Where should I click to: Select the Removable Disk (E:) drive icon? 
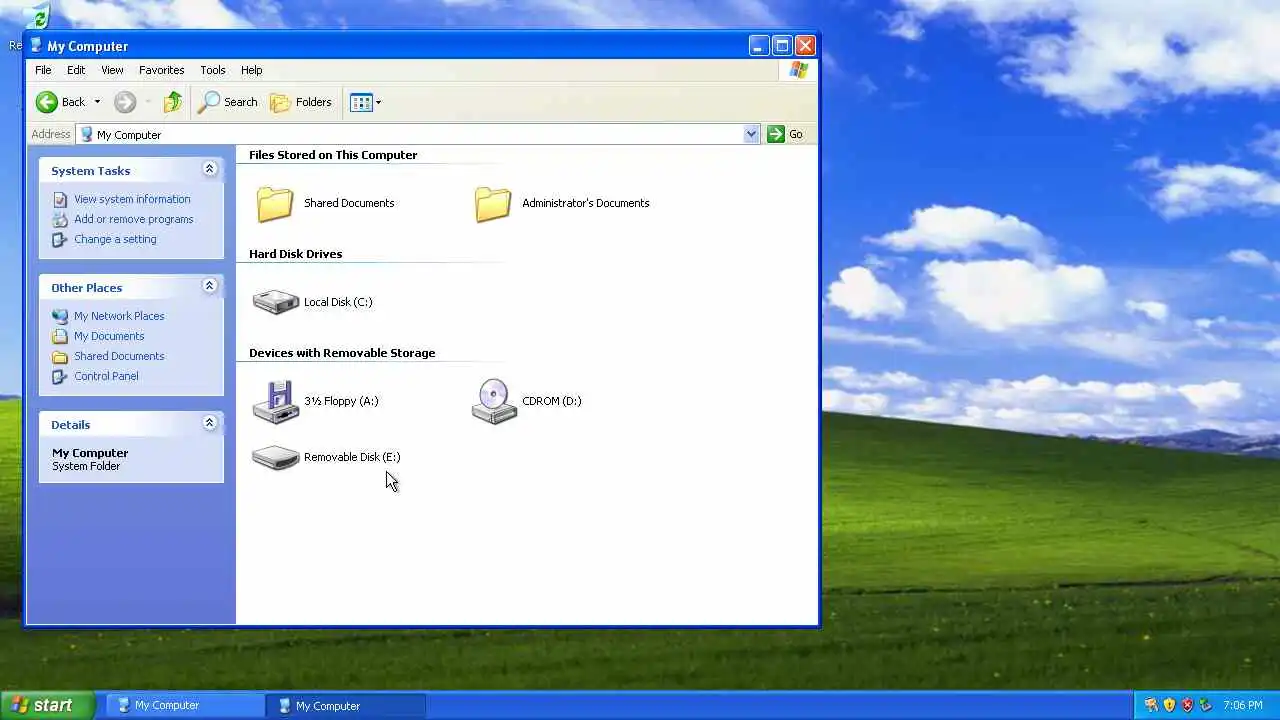point(276,457)
